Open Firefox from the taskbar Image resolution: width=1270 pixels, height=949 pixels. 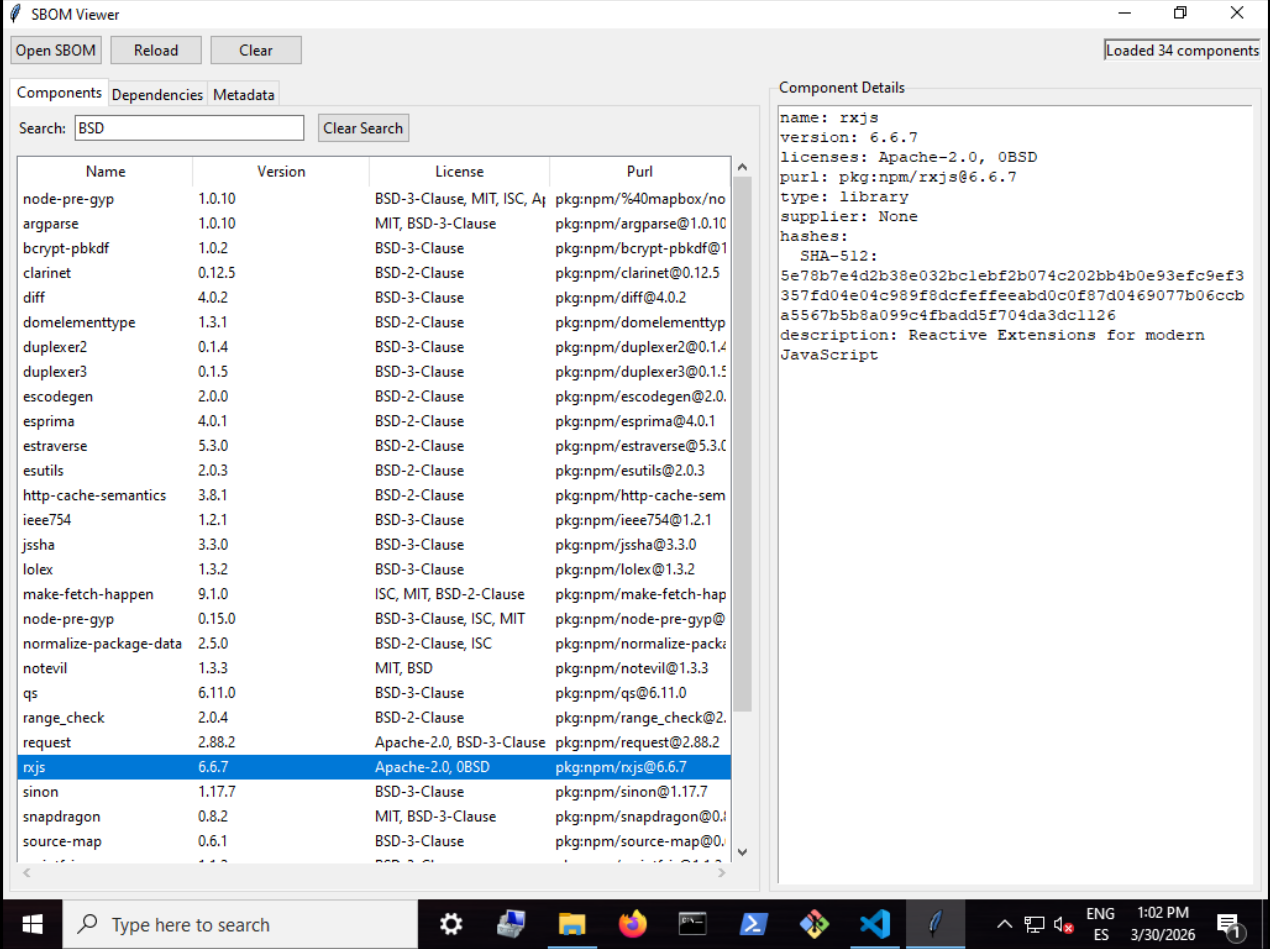[x=631, y=923]
